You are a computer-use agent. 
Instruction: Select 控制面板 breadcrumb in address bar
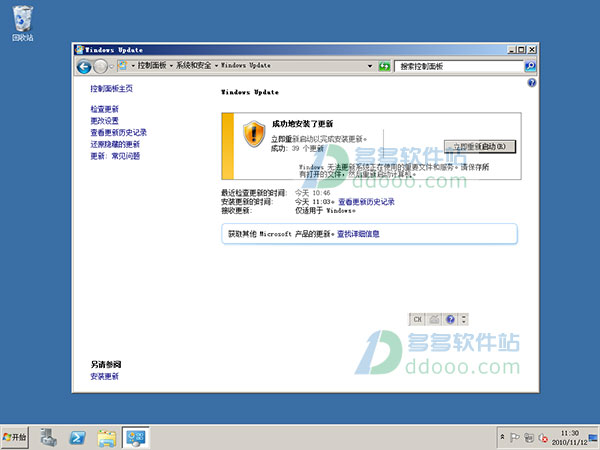coord(152,66)
